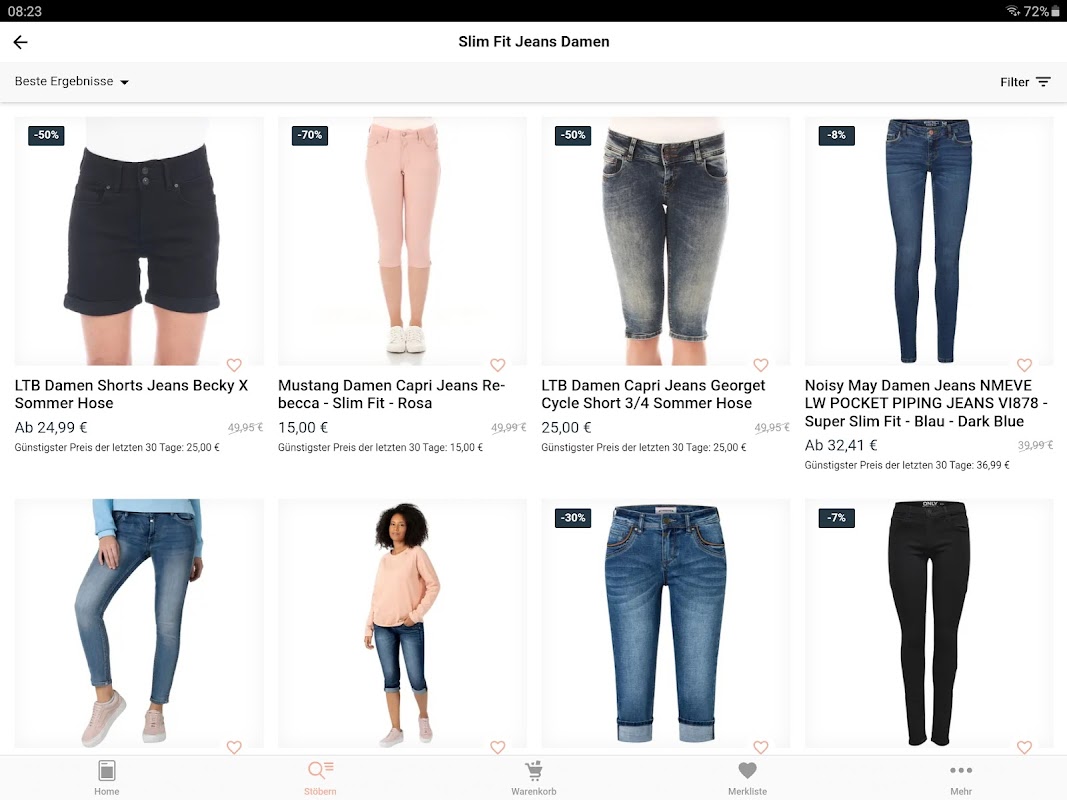This screenshot has width=1067, height=800.
Task: Click the -7% discount badge
Action: pos(836,518)
